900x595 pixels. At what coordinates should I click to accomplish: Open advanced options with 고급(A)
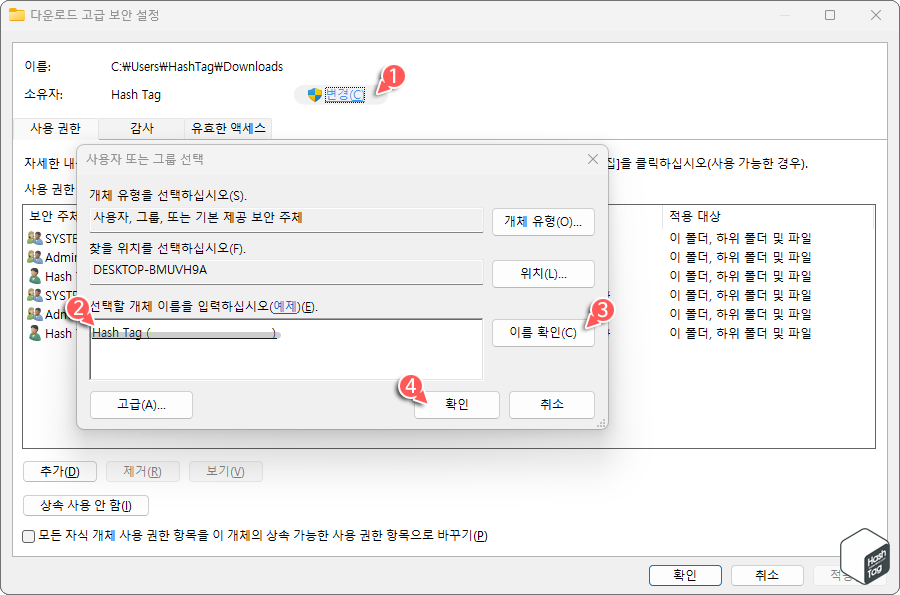pyautogui.click(x=140, y=405)
